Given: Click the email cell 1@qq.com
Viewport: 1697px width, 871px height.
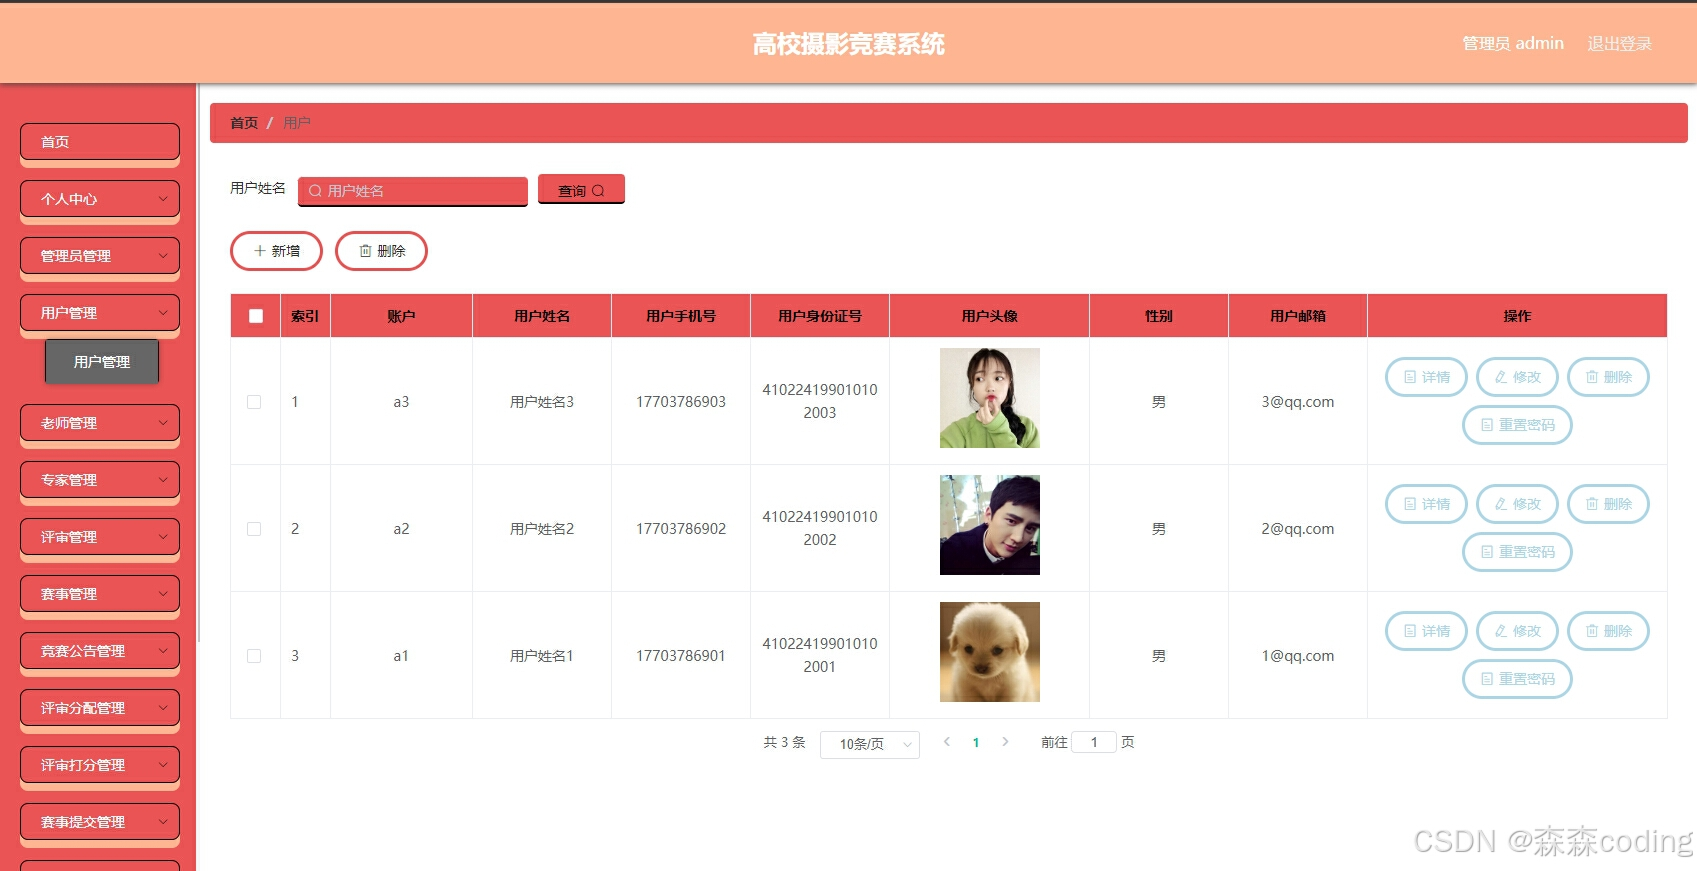Looking at the screenshot, I should point(1297,656).
